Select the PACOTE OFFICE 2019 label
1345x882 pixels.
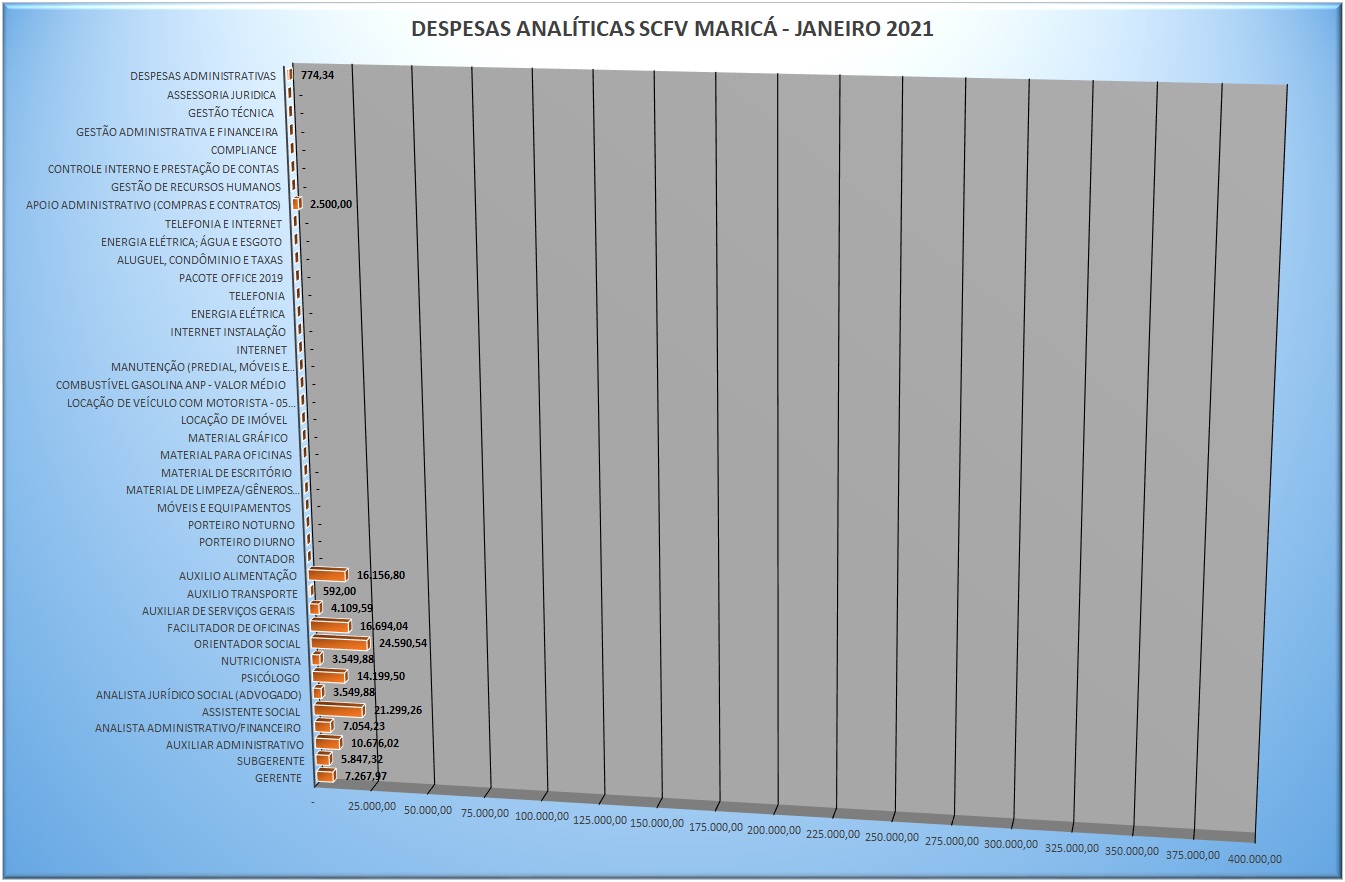[x=232, y=278]
